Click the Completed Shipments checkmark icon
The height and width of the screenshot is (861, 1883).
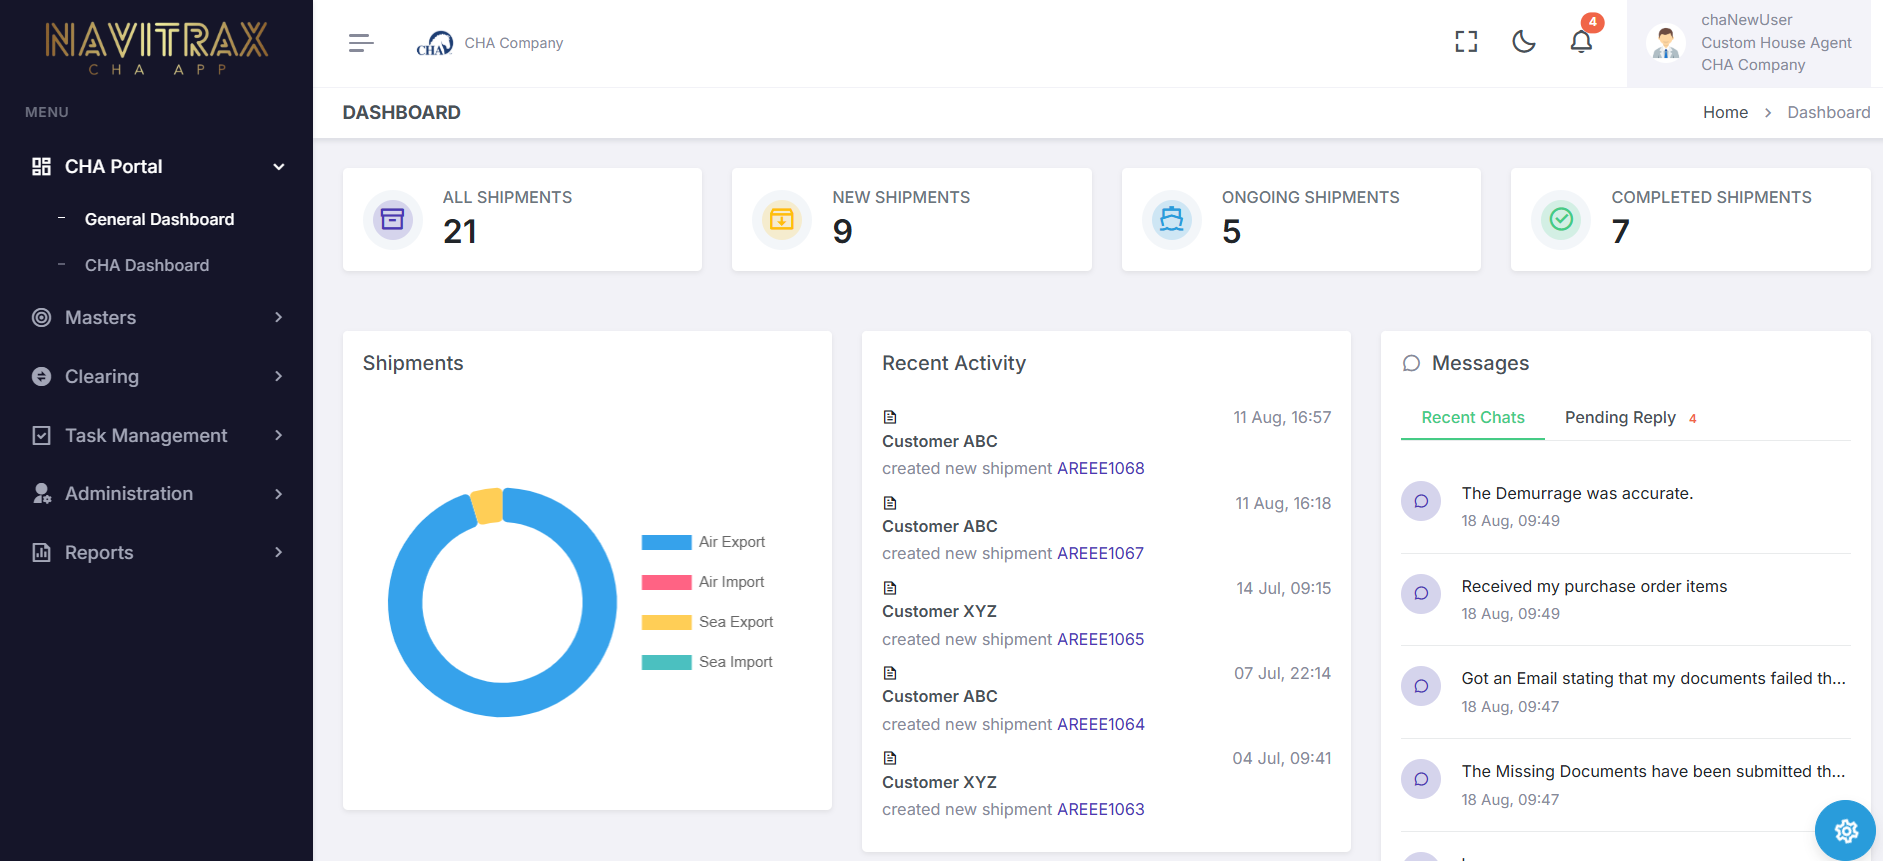click(x=1561, y=219)
